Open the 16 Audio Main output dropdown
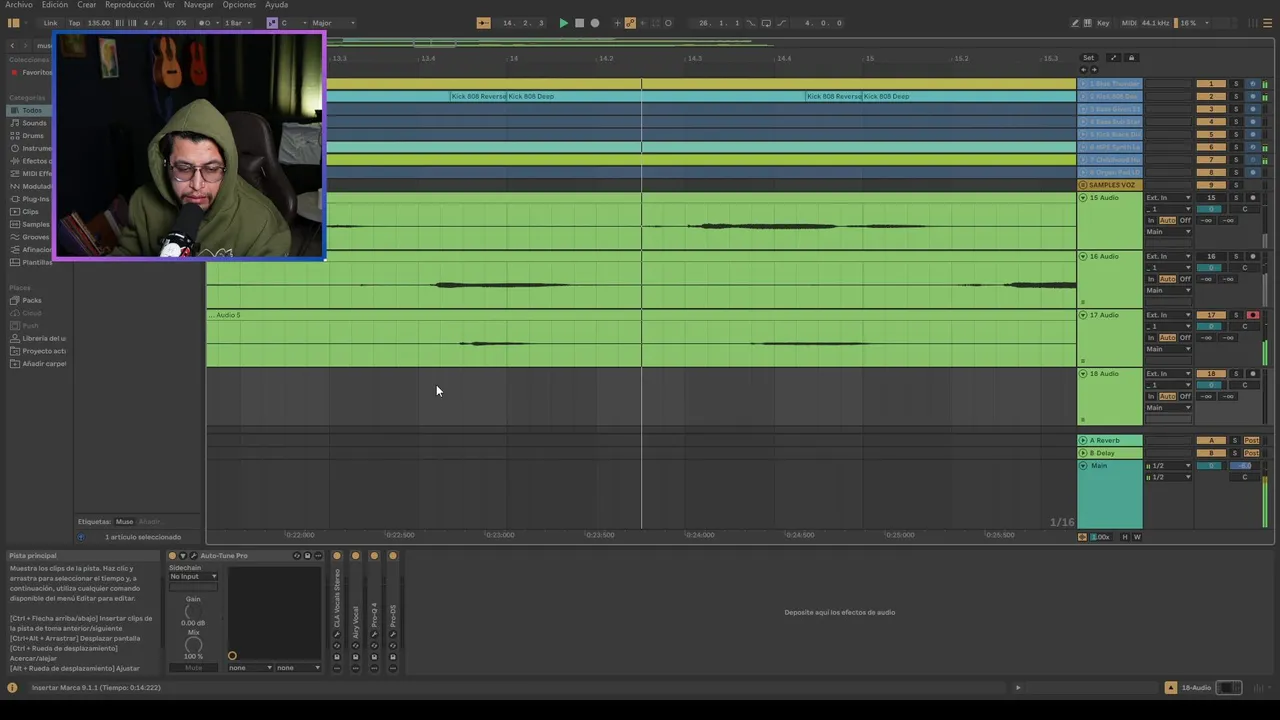This screenshot has height=720, width=1280. [x=1169, y=290]
